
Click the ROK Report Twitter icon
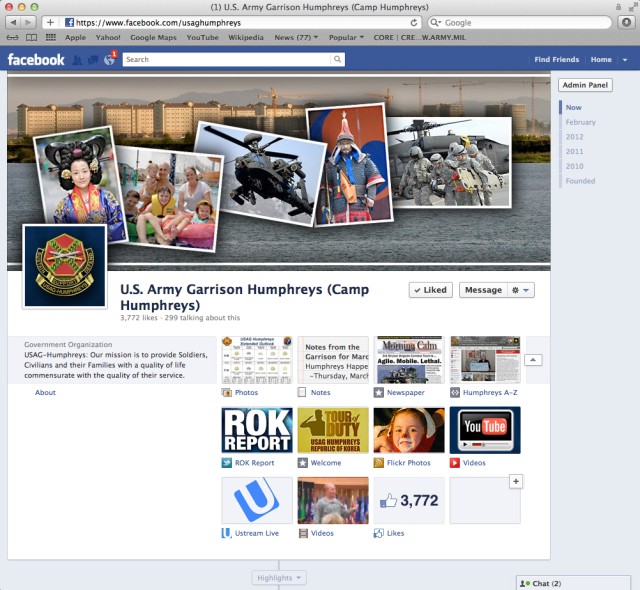coord(227,463)
